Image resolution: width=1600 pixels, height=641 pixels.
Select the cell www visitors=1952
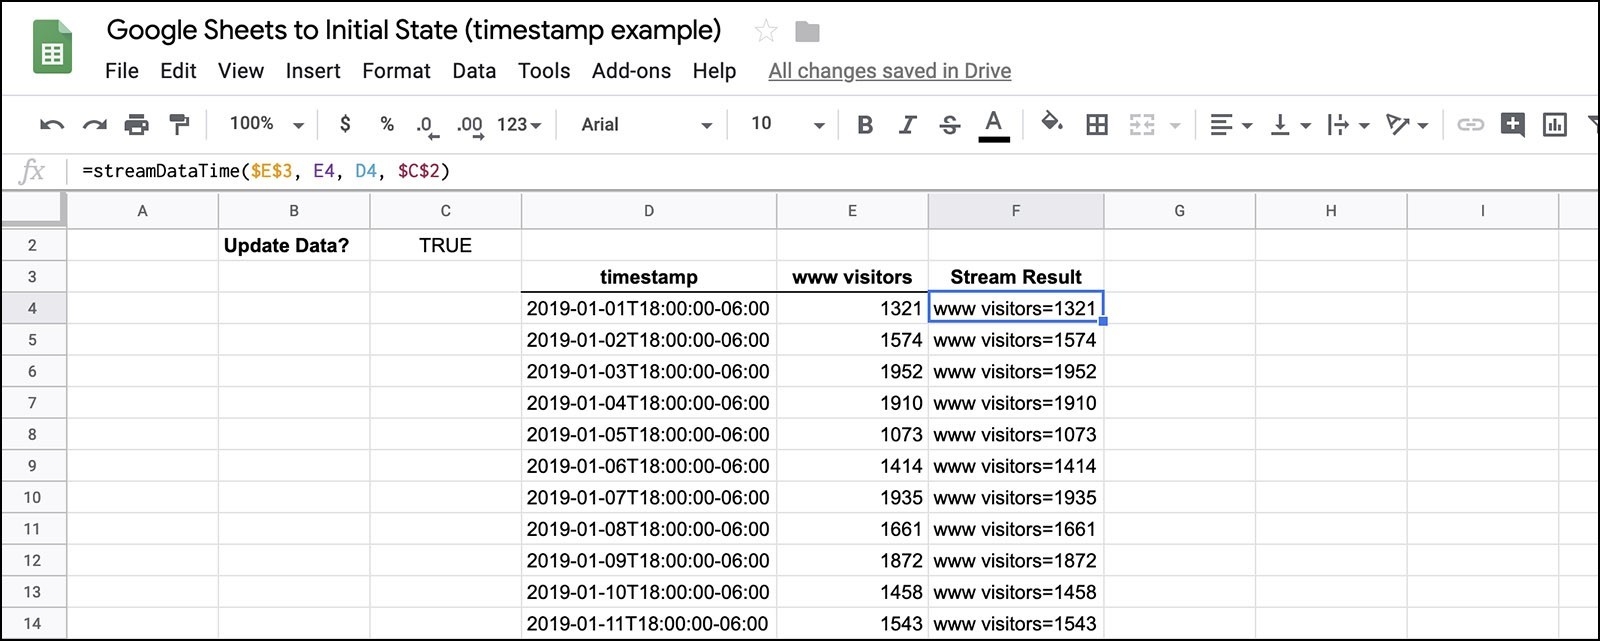coord(1016,372)
